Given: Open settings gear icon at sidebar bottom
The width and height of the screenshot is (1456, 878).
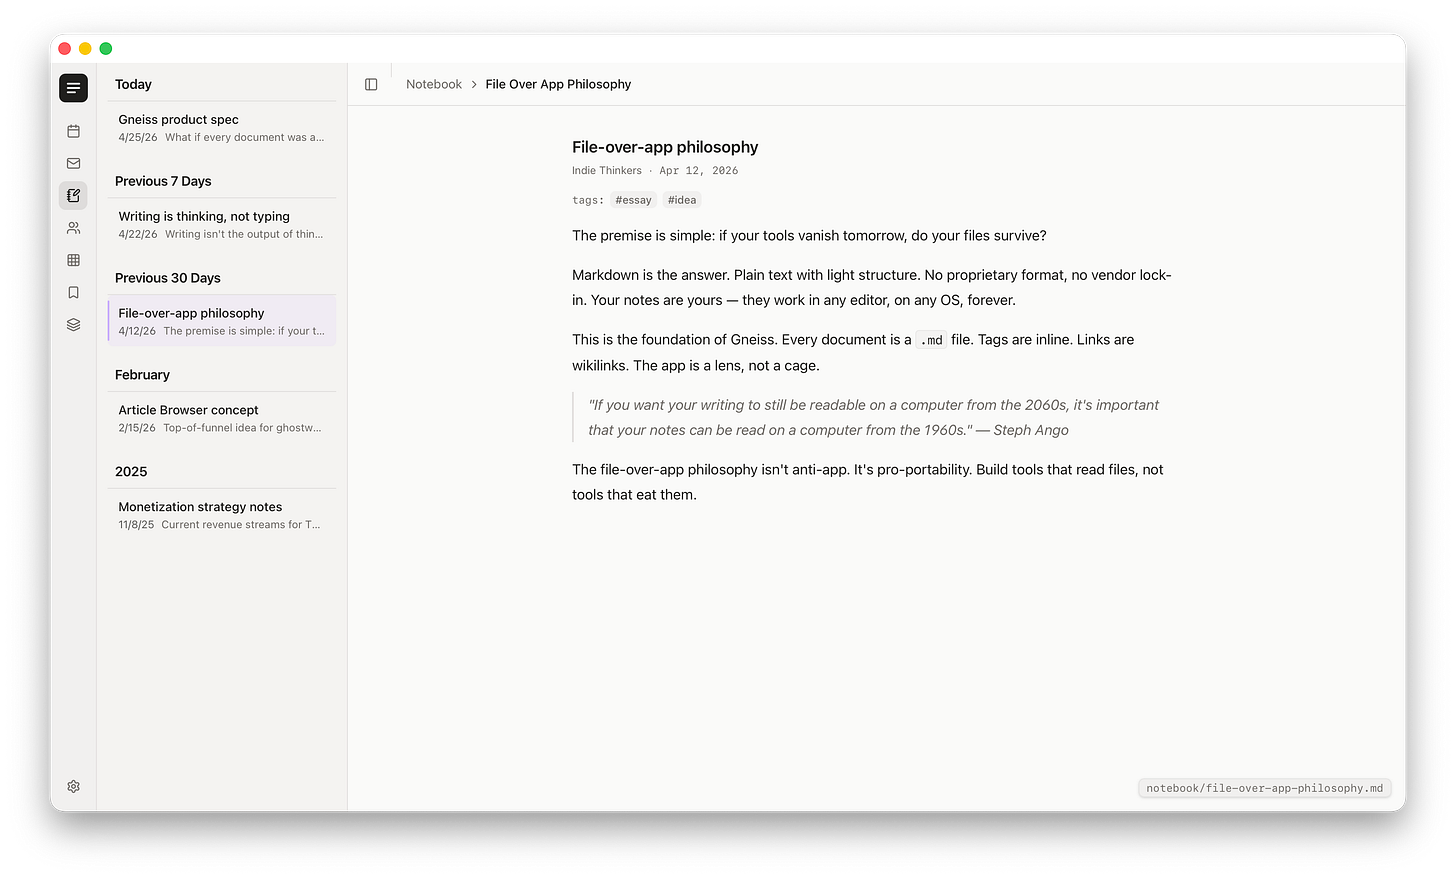Looking at the screenshot, I should 73,787.
